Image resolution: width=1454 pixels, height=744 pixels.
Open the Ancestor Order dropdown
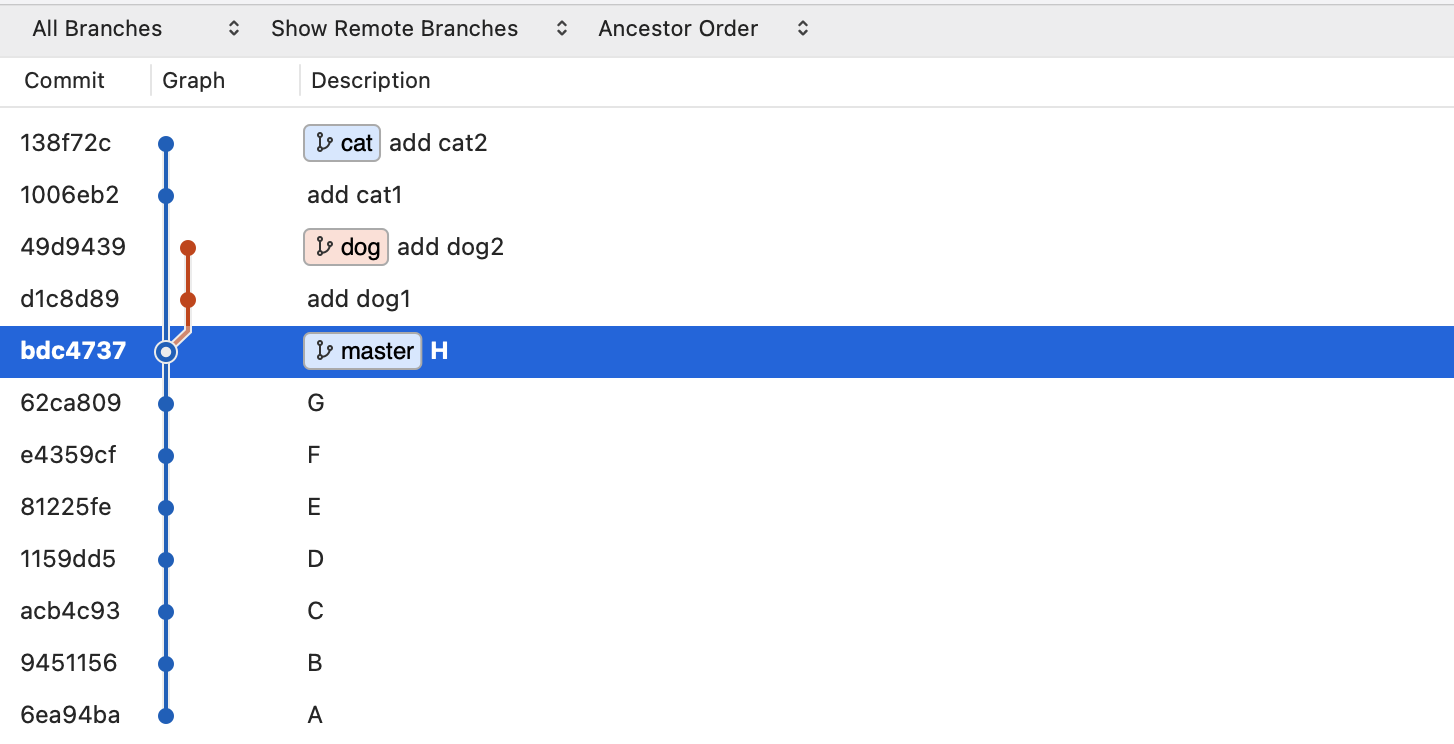702,29
